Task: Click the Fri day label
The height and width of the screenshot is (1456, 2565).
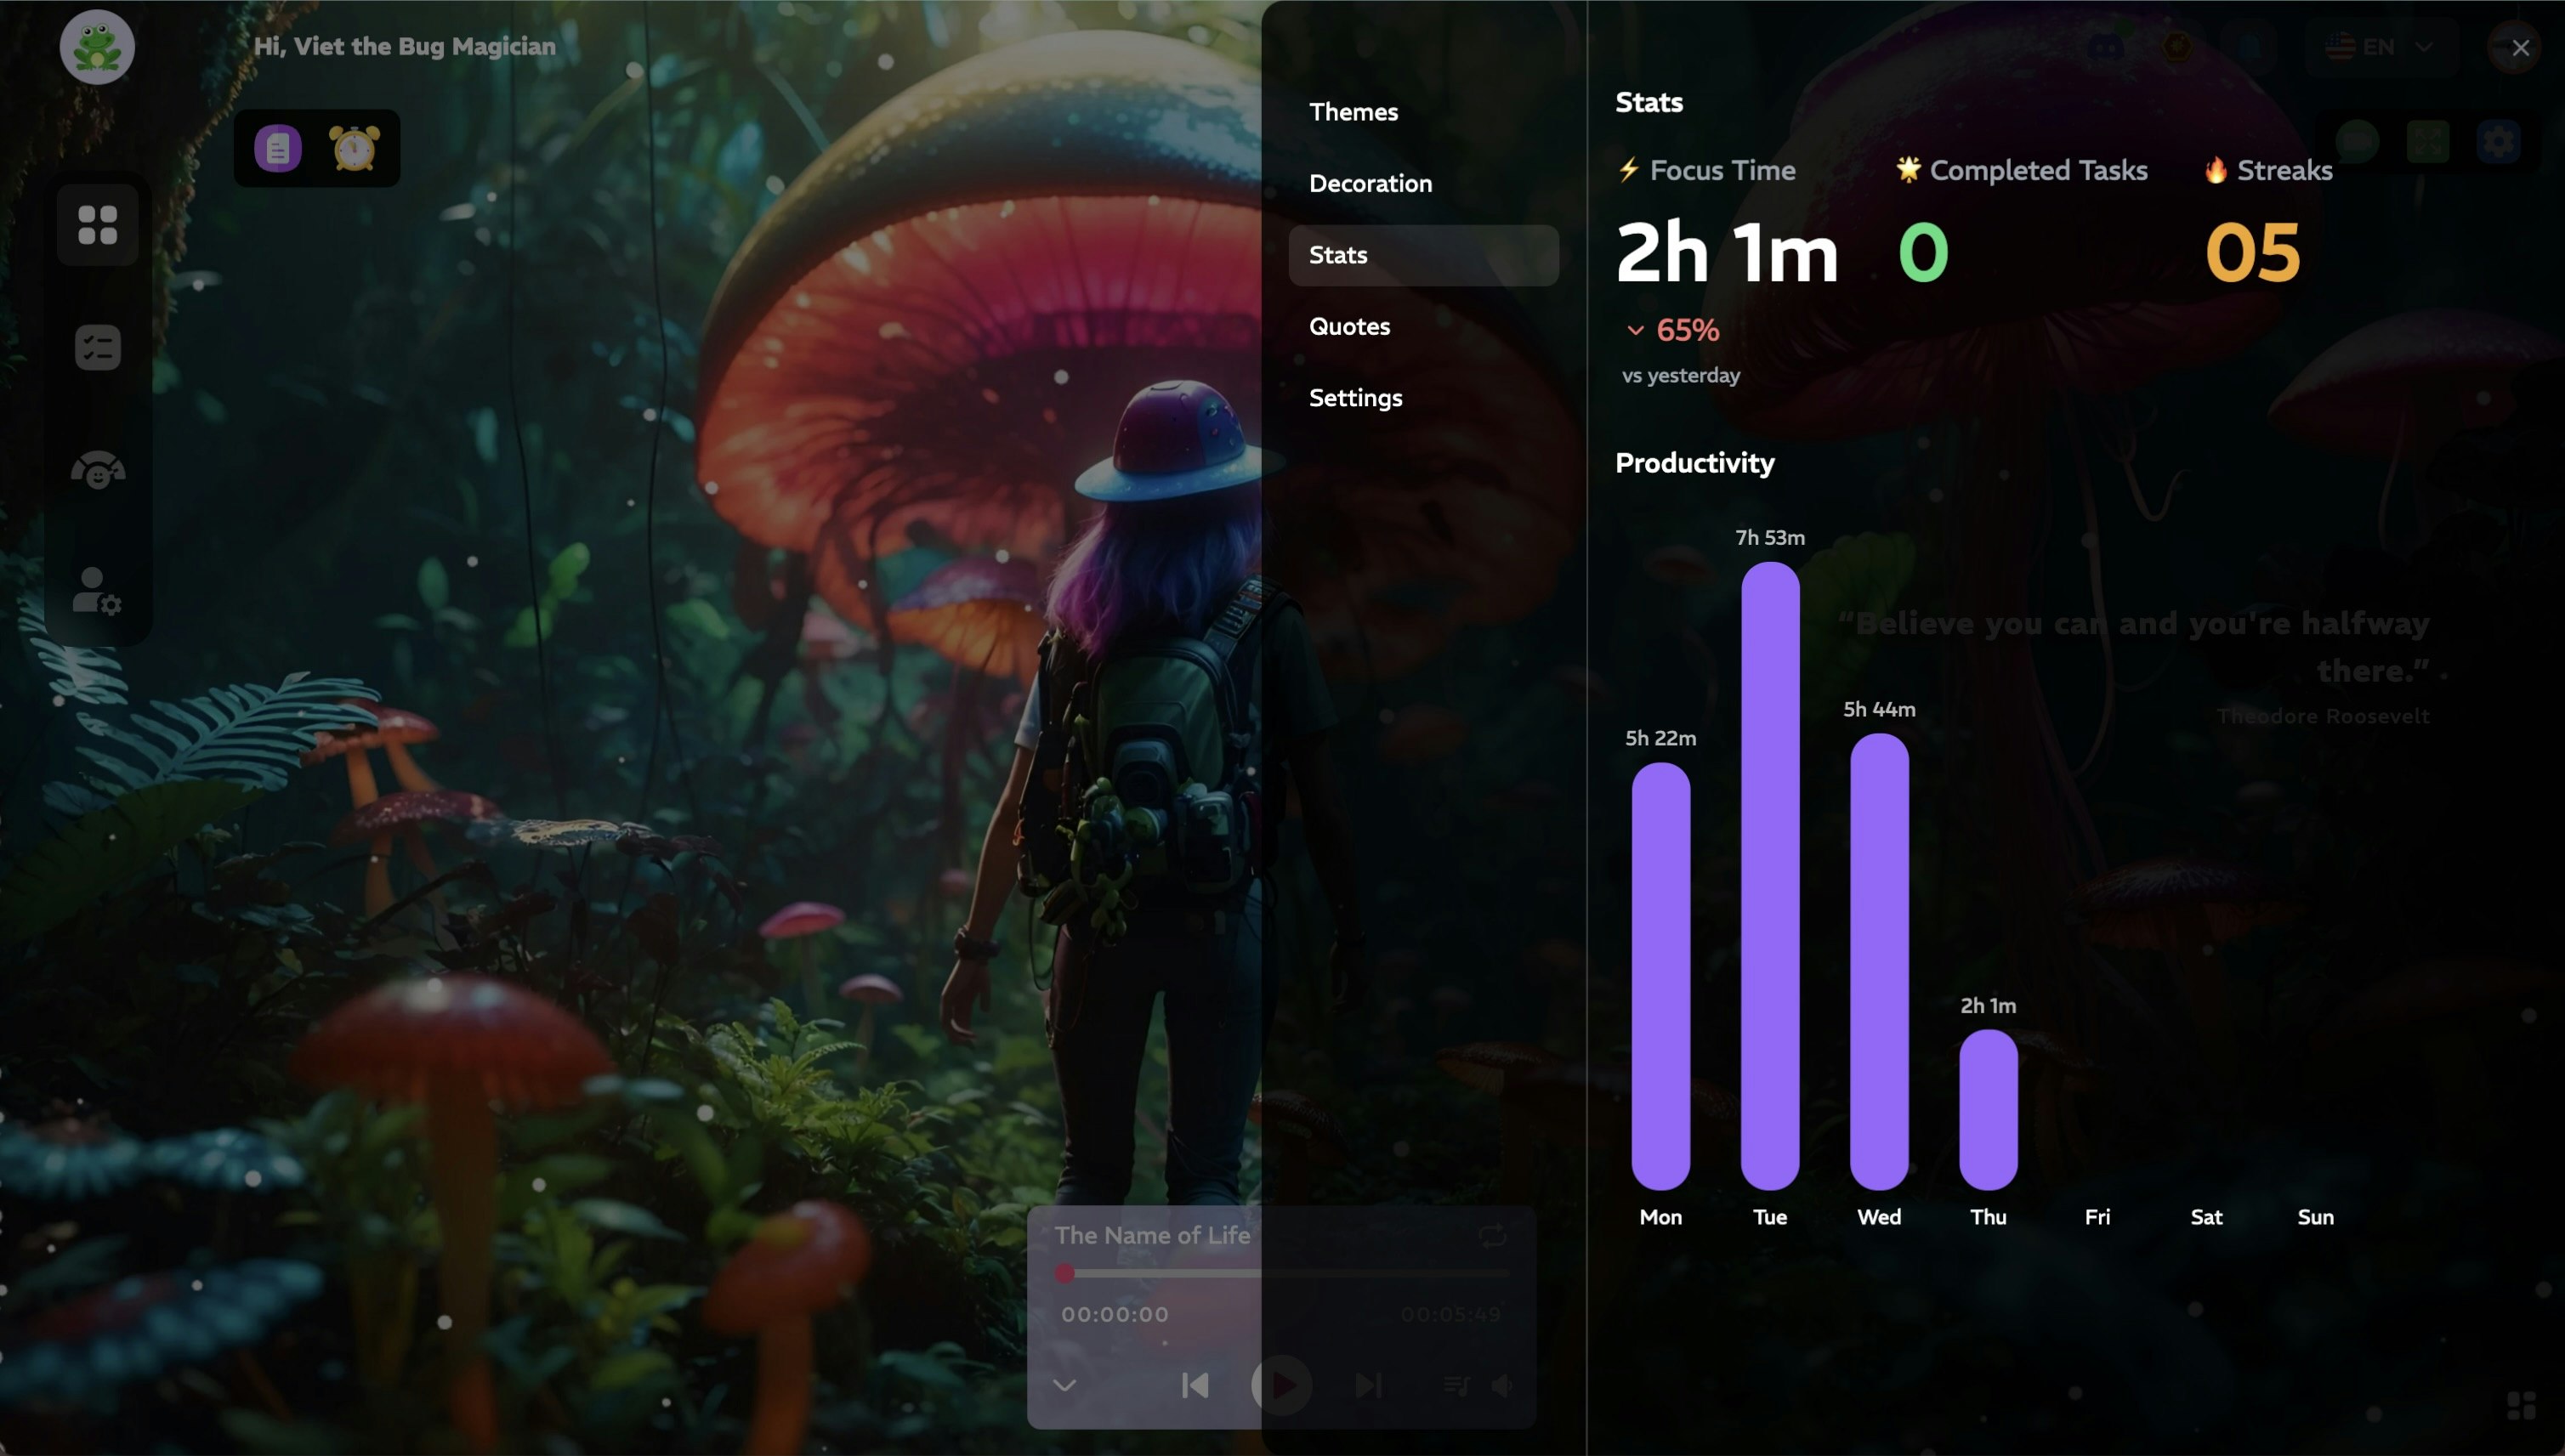Action: [x=2097, y=1217]
